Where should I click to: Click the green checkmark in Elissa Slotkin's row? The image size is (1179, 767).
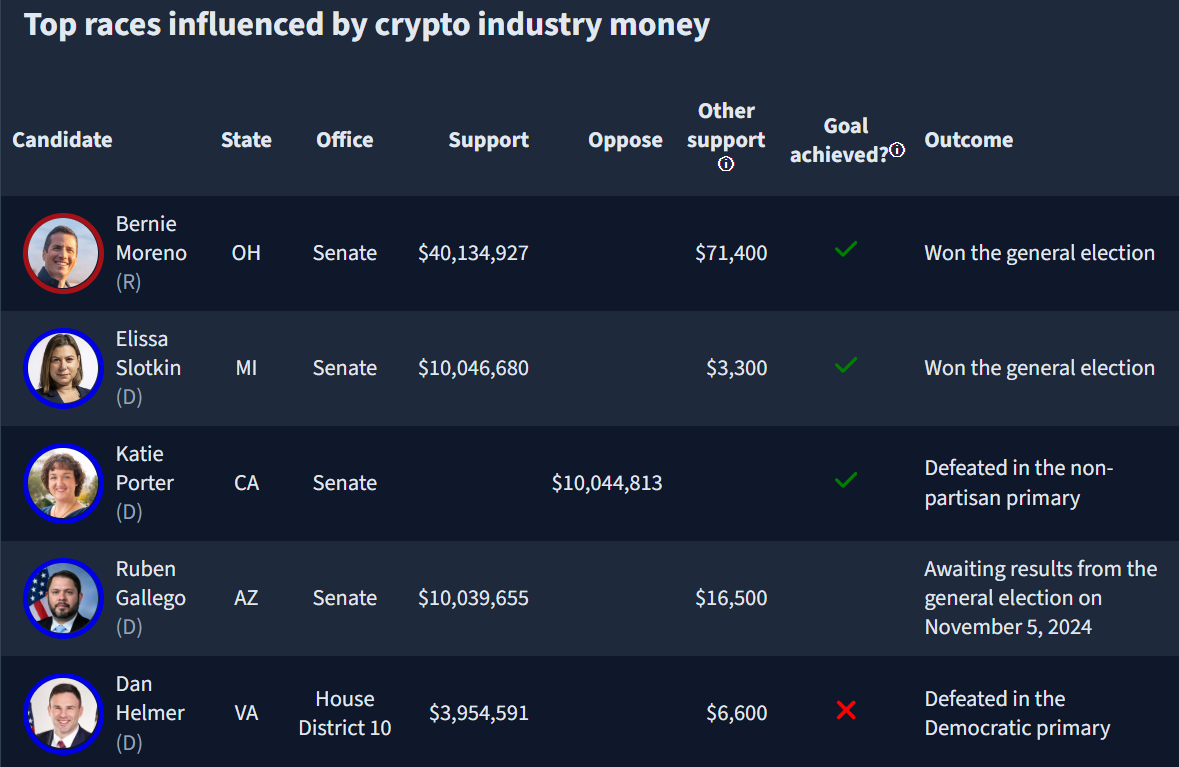pos(846,365)
